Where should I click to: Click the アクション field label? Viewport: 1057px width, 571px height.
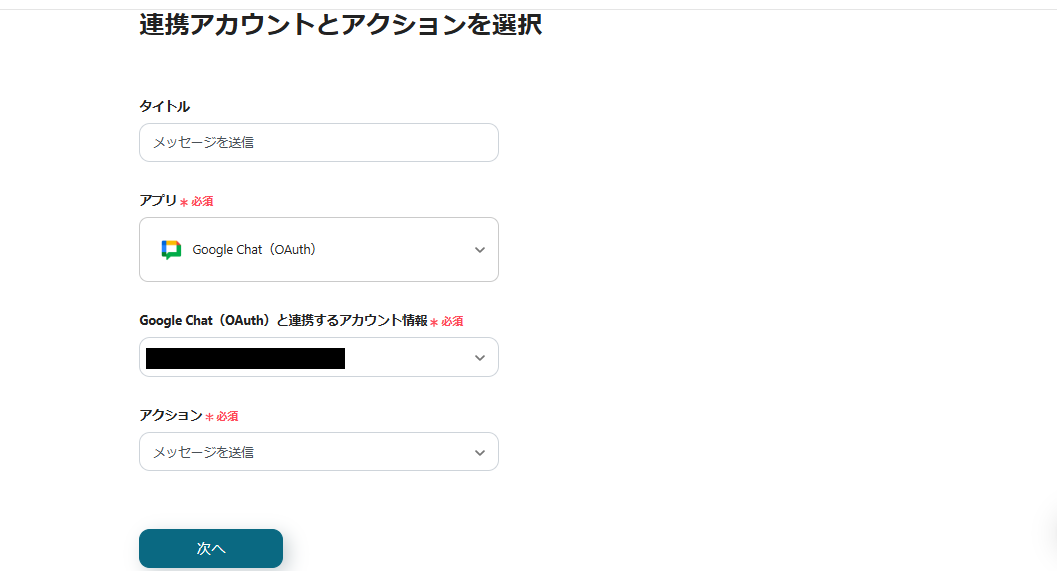coord(171,415)
